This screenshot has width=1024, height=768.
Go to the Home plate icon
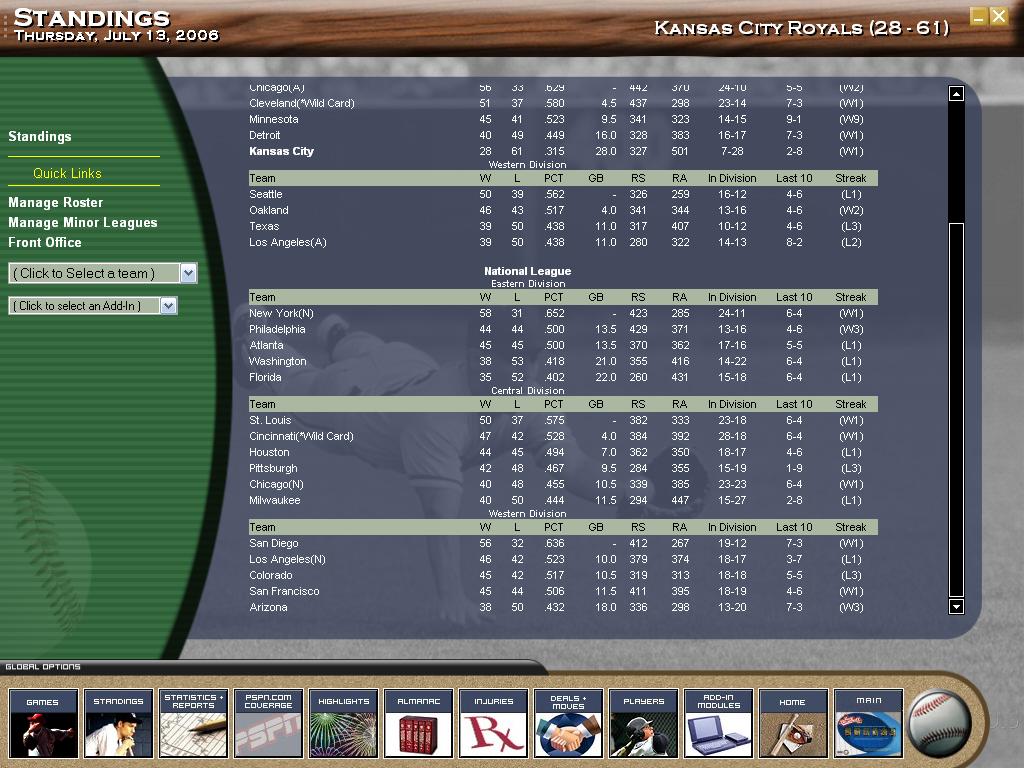click(x=793, y=723)
